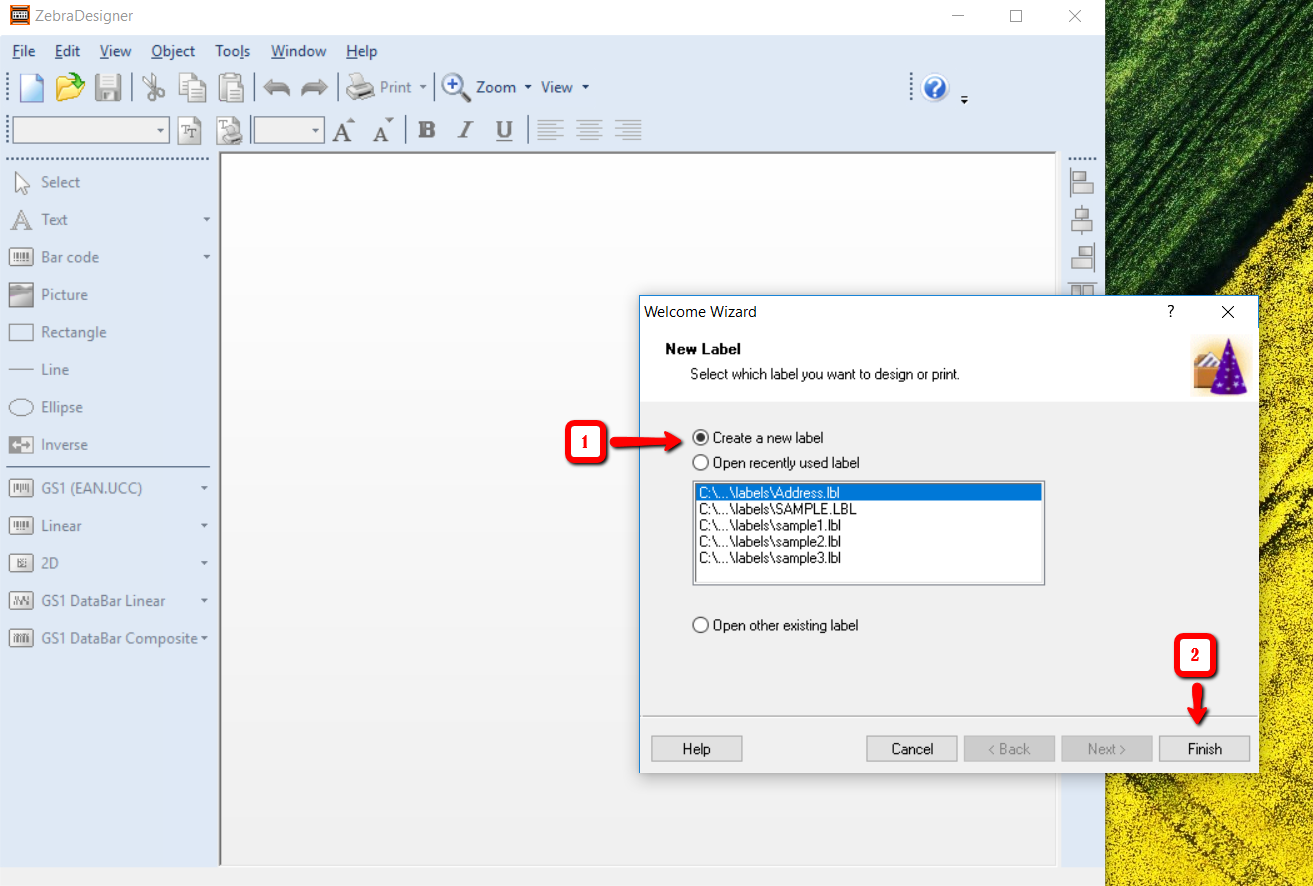The width and height of the screenshot is (1313, 886).
Task: Click the Finish button
Action: [x=1205, y=749]
